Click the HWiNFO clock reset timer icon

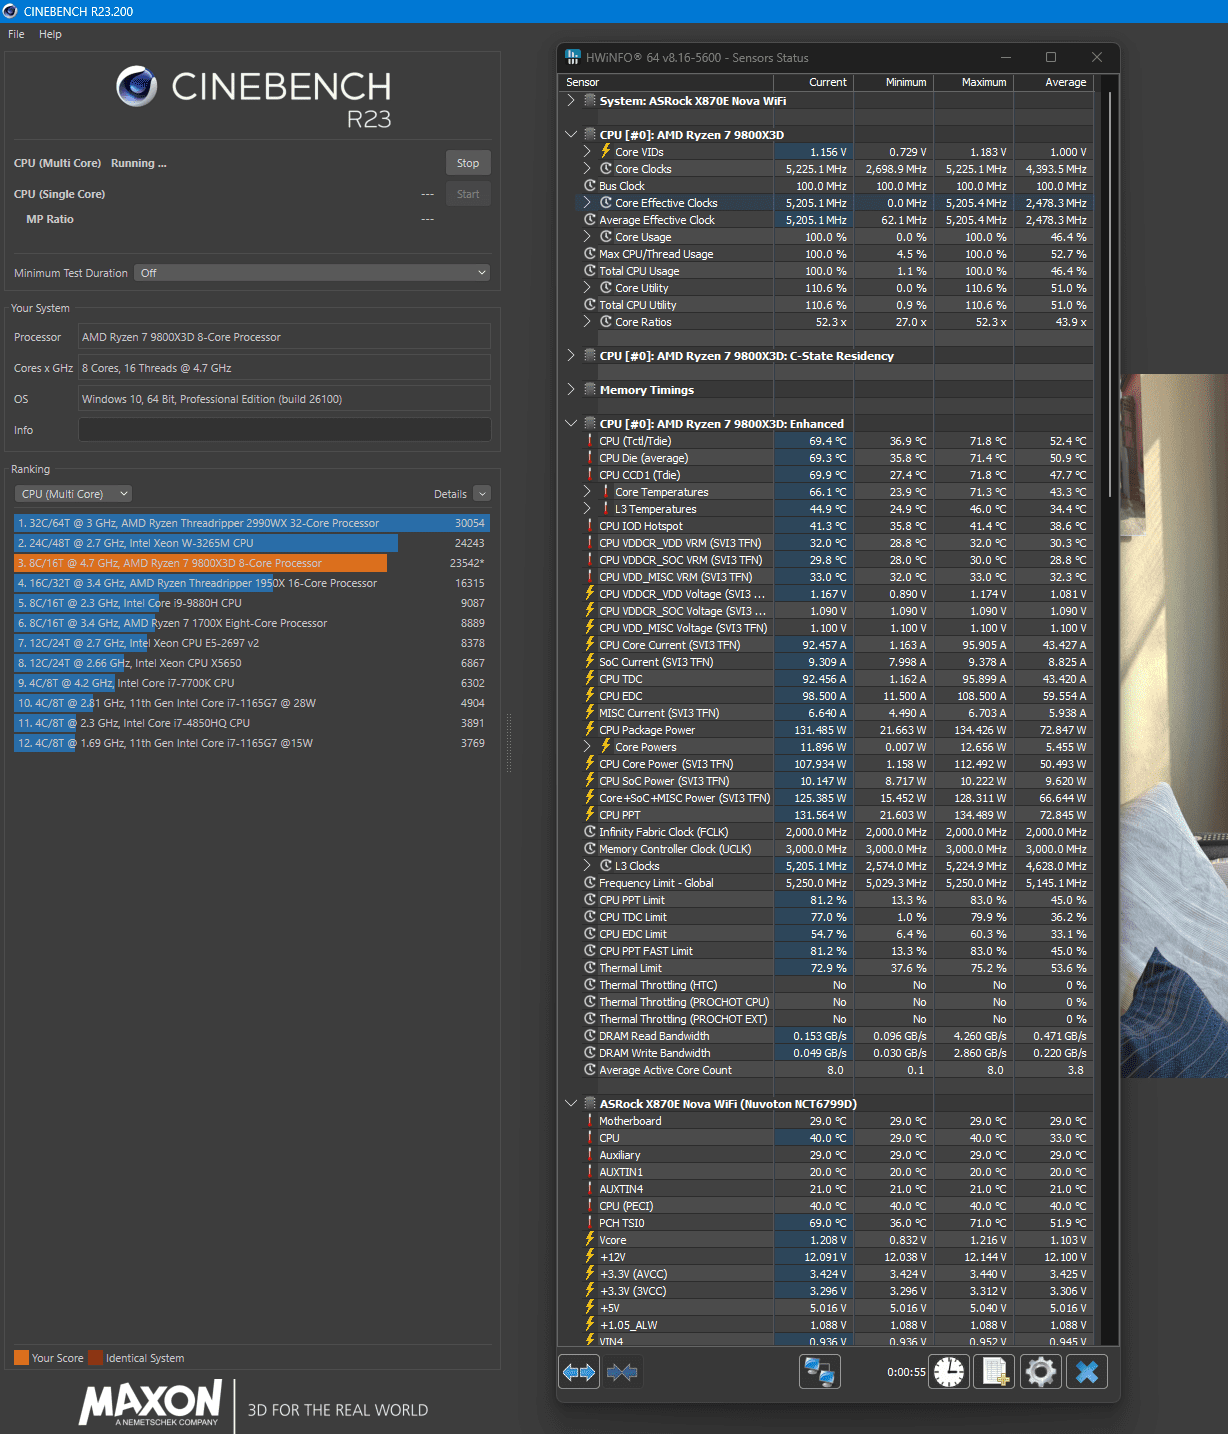[x=950, y=1372]
